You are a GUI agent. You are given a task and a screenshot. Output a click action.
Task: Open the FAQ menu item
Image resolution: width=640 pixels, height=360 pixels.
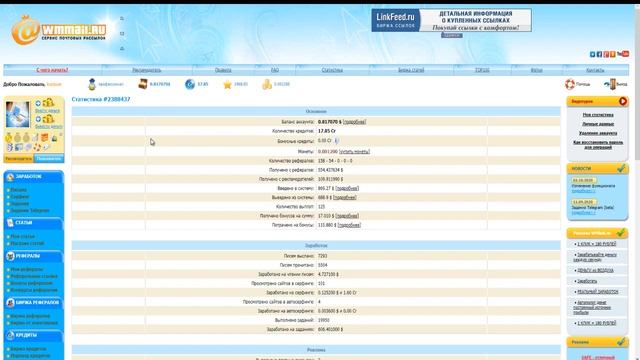pyautogui.click(x=275, y=70)
